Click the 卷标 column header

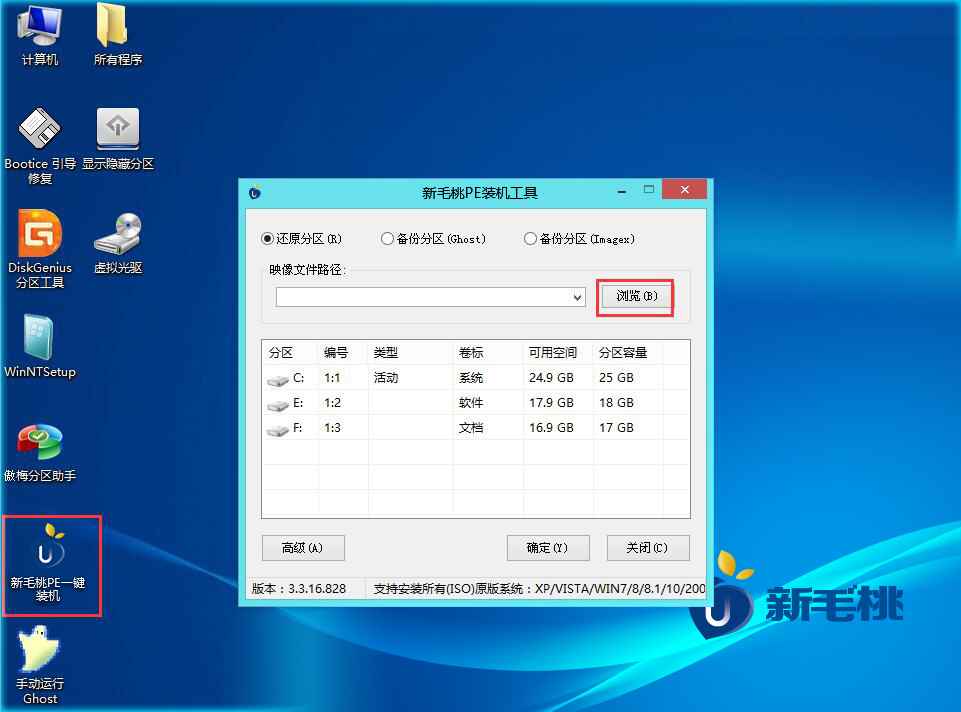coord(488,353)
